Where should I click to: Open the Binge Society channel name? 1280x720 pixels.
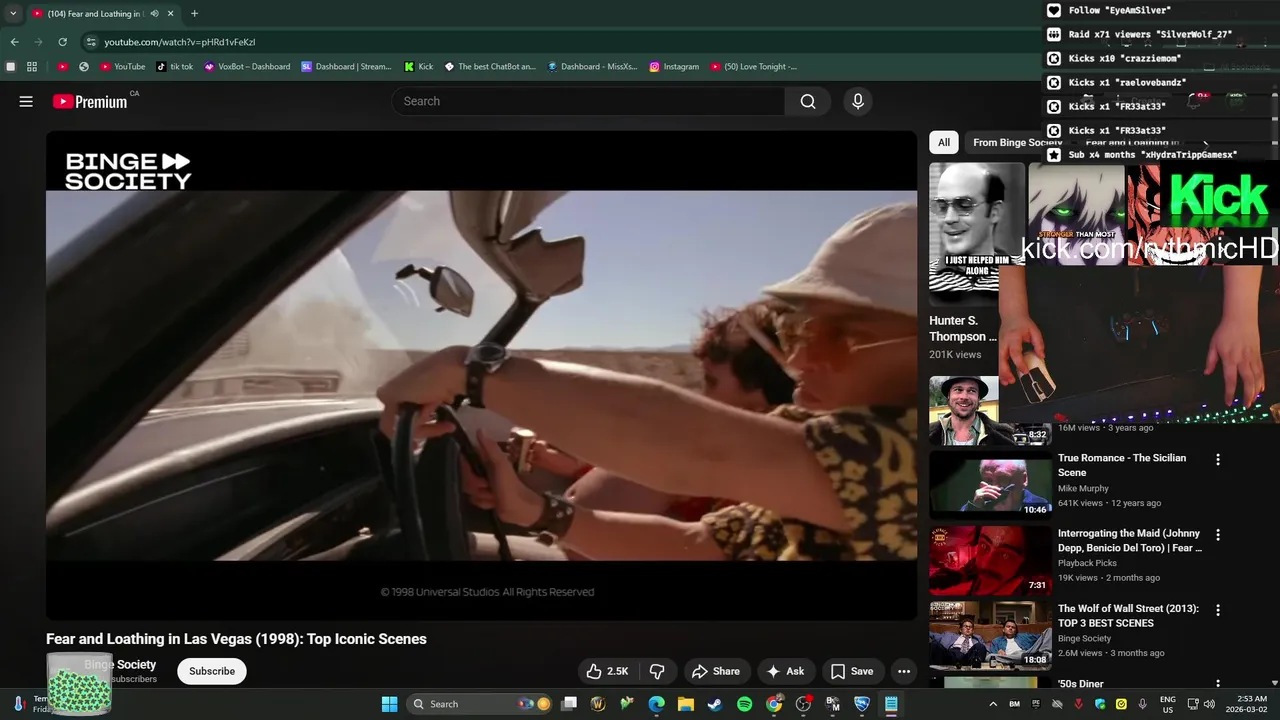click(120, 664)
